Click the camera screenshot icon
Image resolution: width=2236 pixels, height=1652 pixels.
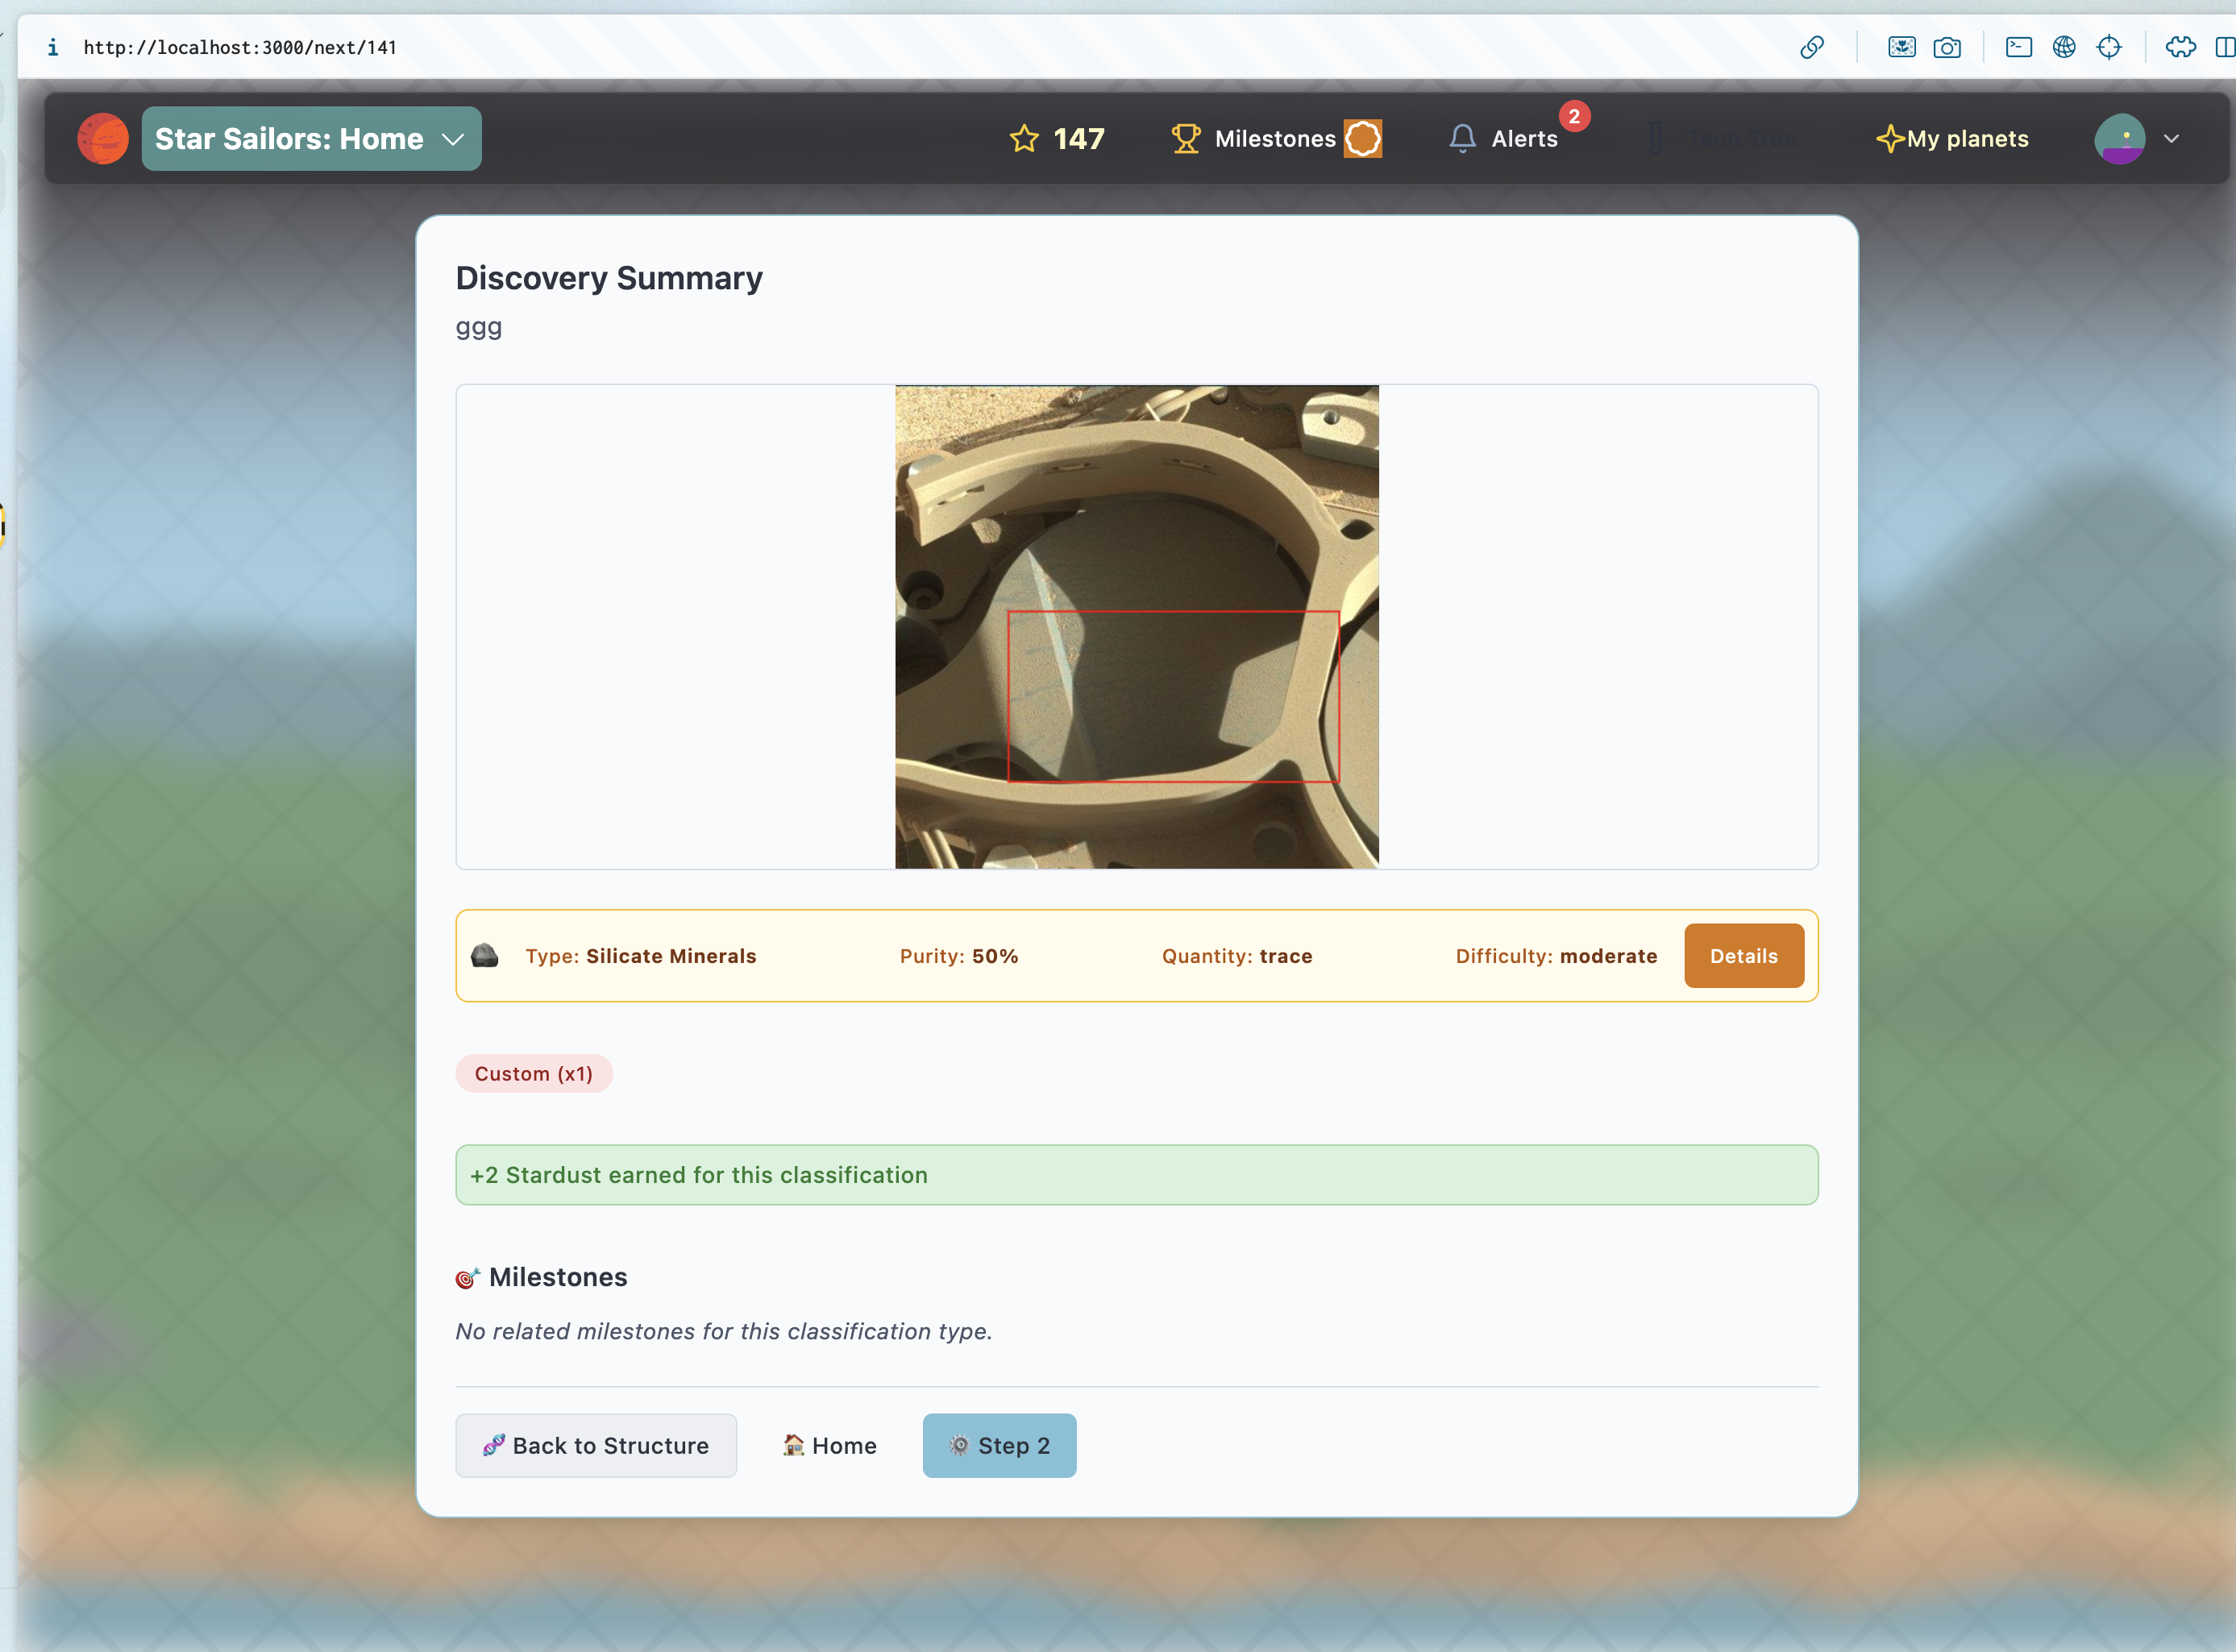pyautogui.click(x=1946, y=47)
